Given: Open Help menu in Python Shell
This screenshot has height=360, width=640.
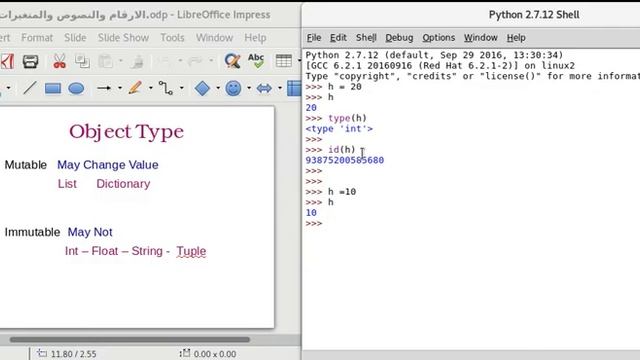Looking at the screenshot, I should pyautogui.click(x=516, y=38).
